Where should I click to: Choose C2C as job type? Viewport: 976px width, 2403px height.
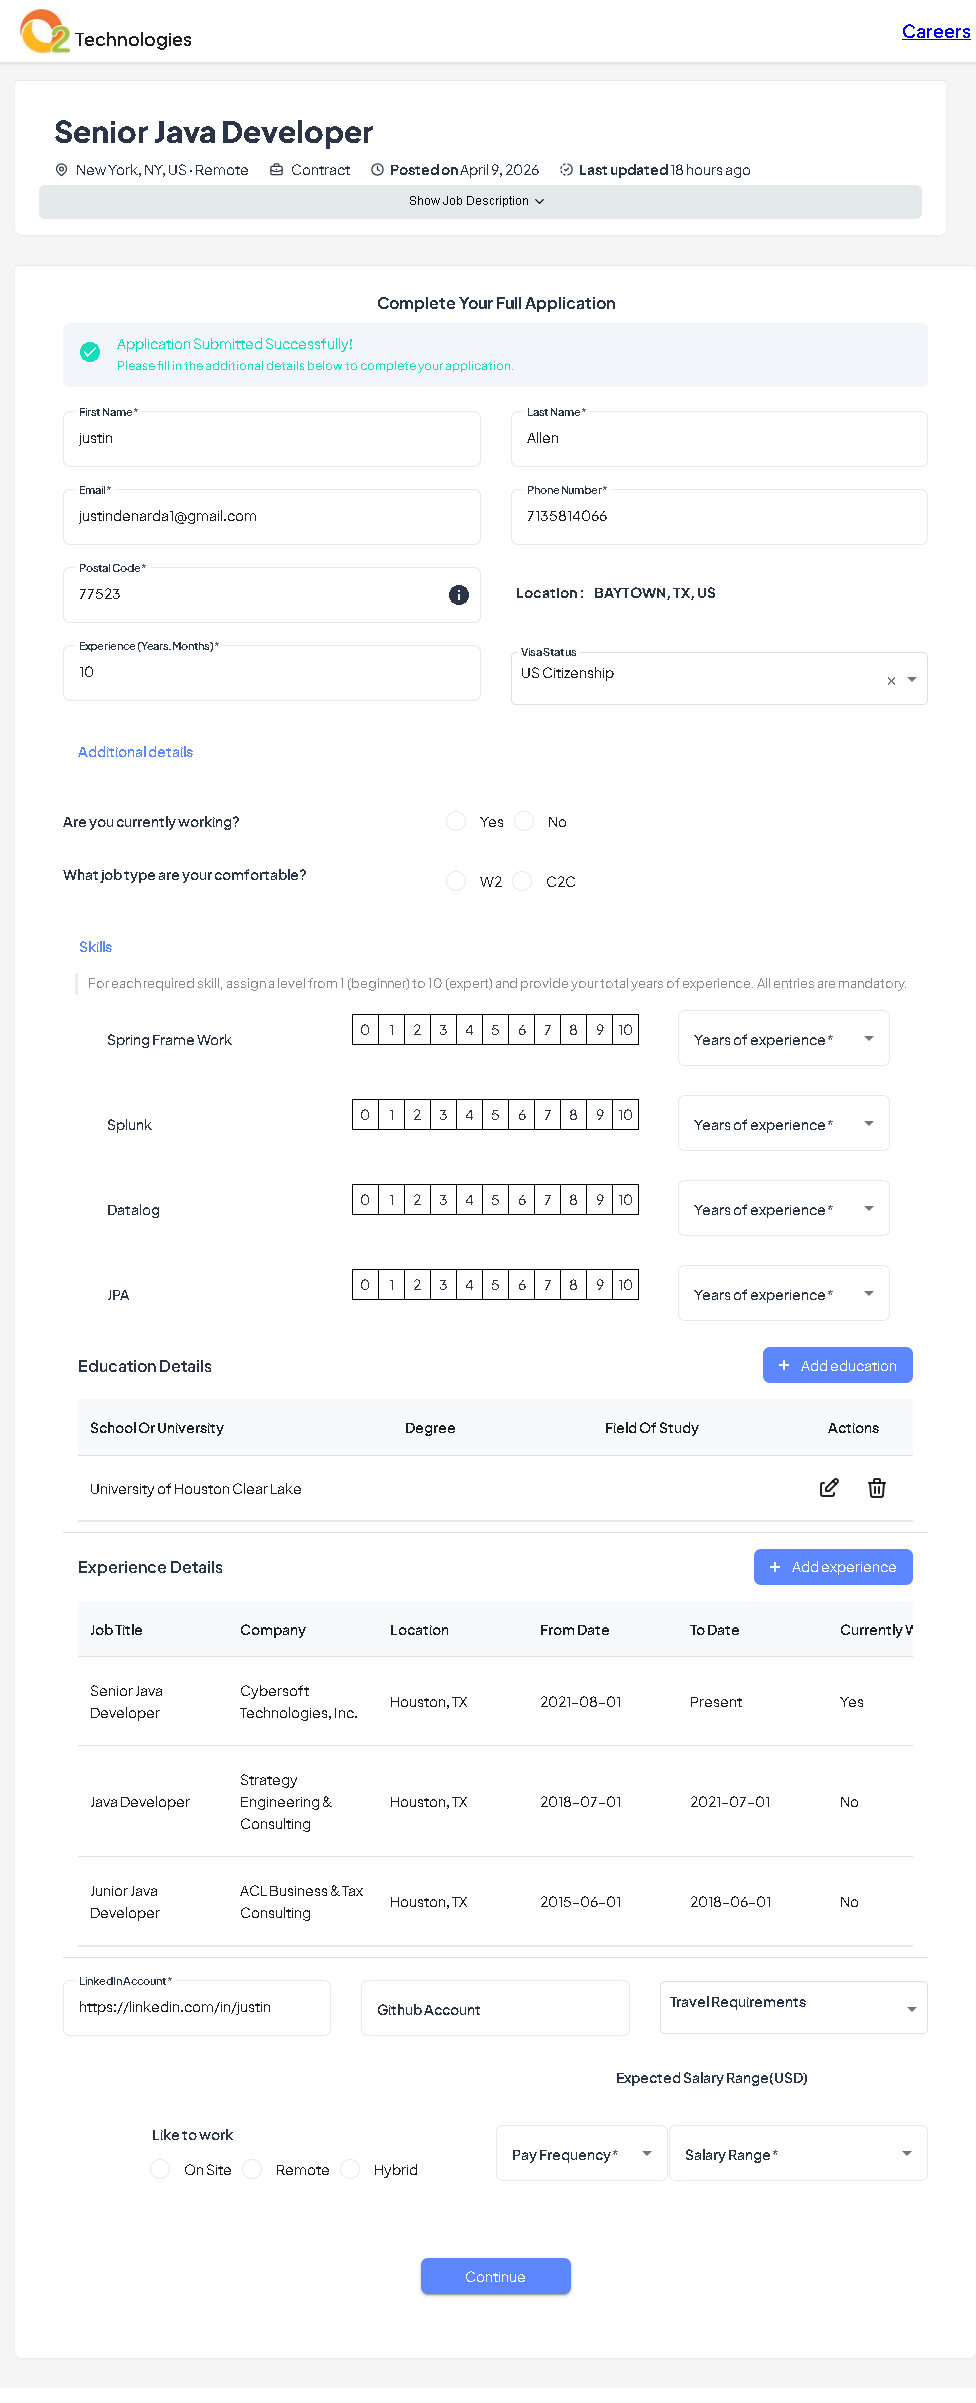click(523, 881)
